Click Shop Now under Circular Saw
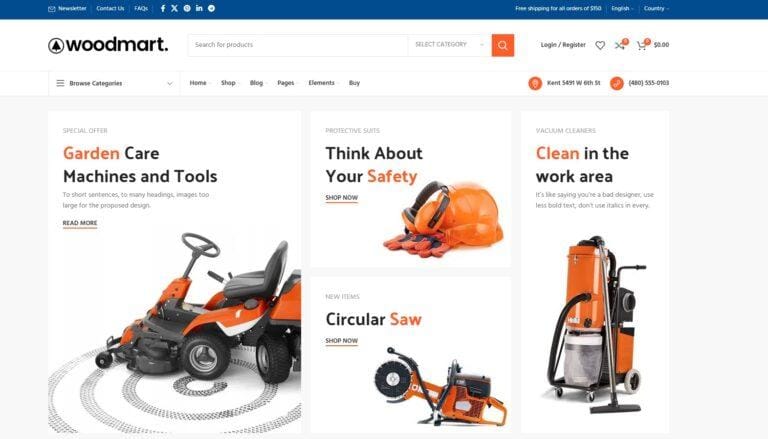Screen dimensions: 768x439 point(341,341)
